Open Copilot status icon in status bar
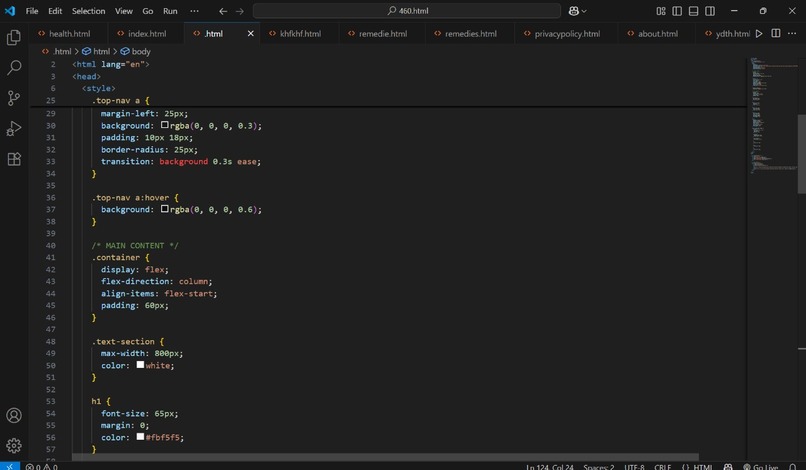Viewport: 806px width, 470px height. tap(728, 466)
